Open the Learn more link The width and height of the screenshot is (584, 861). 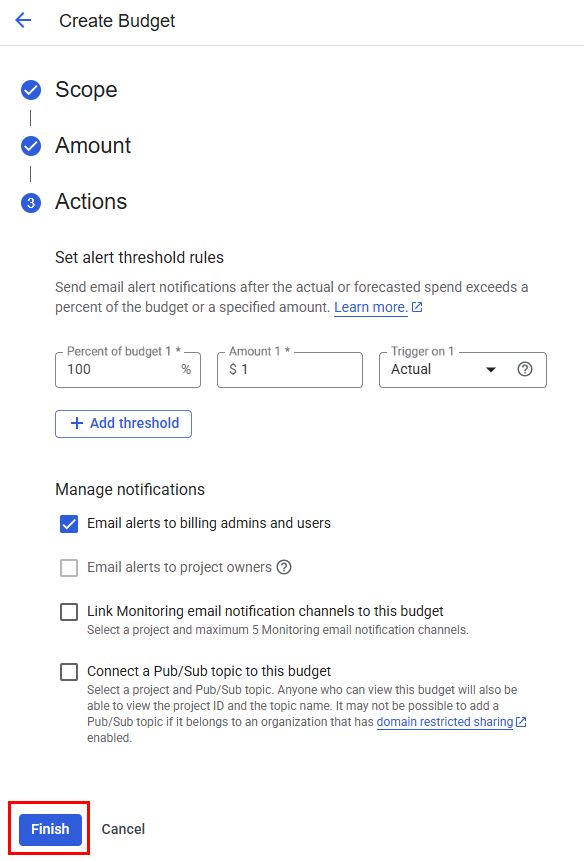(370, 307)
